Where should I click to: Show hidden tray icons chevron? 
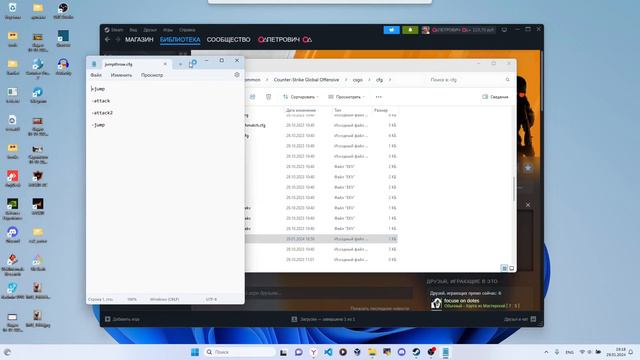[546, 352]
